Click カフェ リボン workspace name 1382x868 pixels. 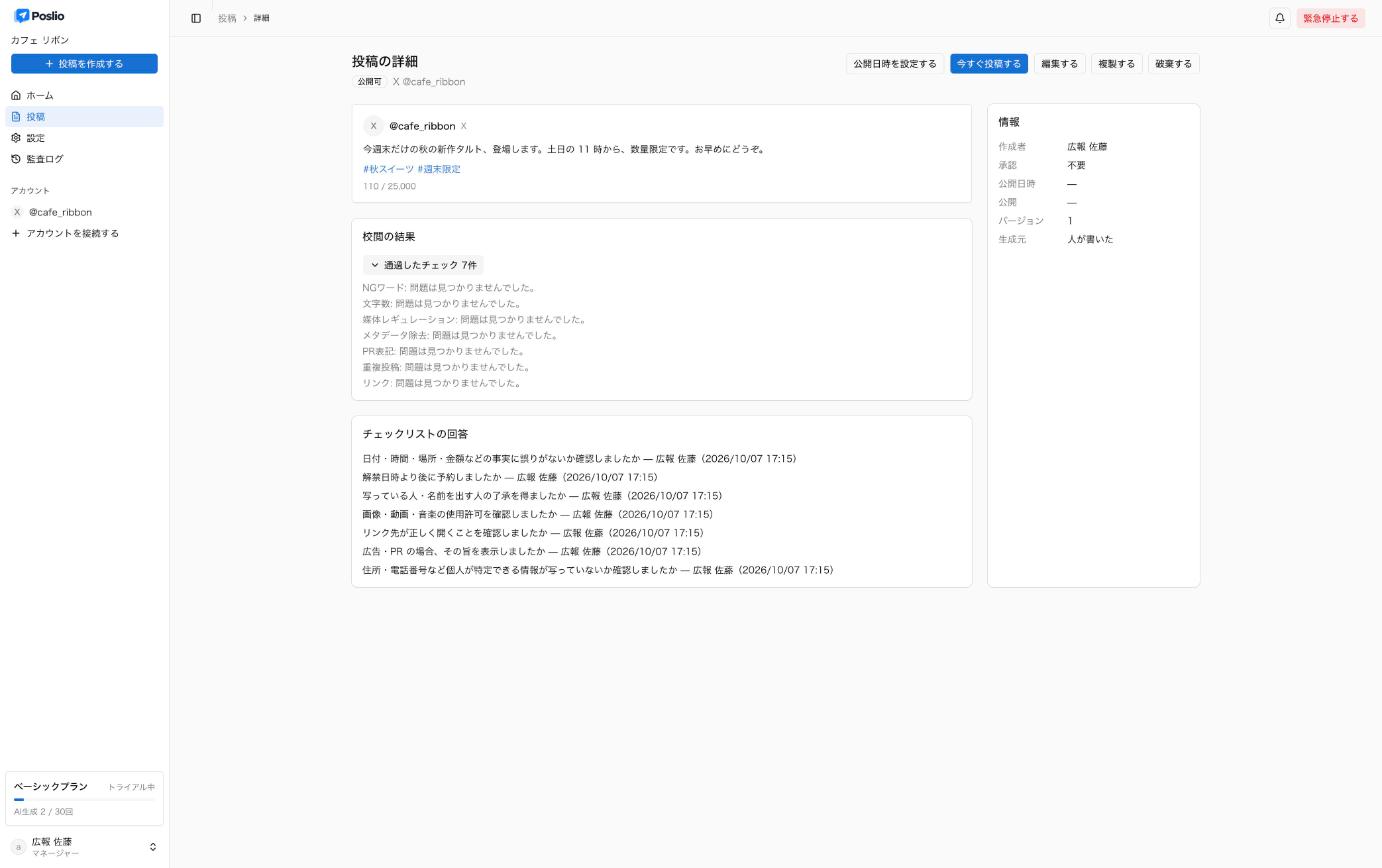pos(40,40)
